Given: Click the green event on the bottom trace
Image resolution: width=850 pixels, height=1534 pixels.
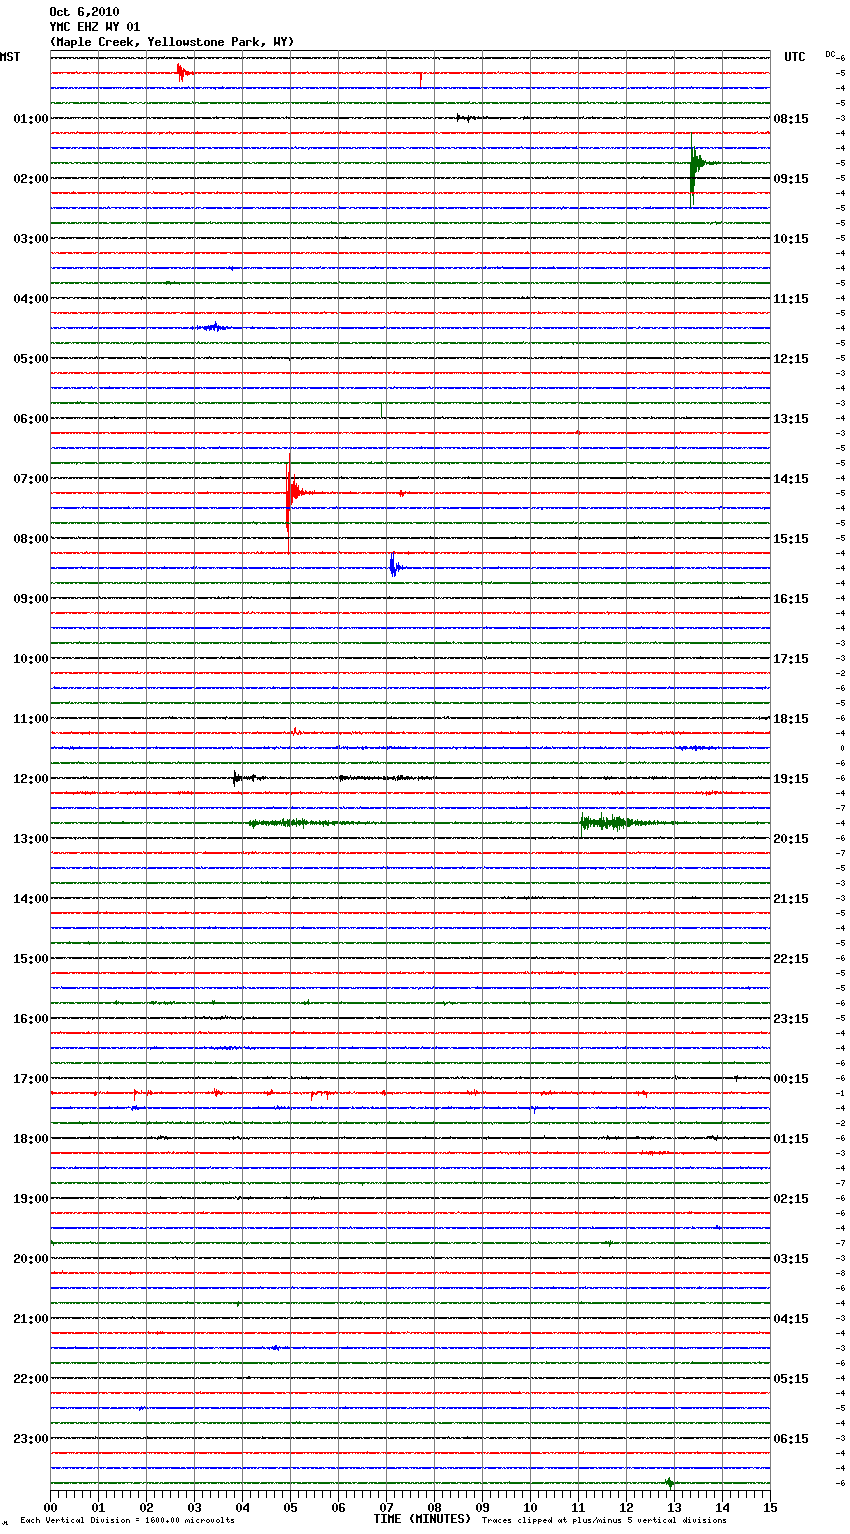Looking at the screenshot, I should 669,1482.
